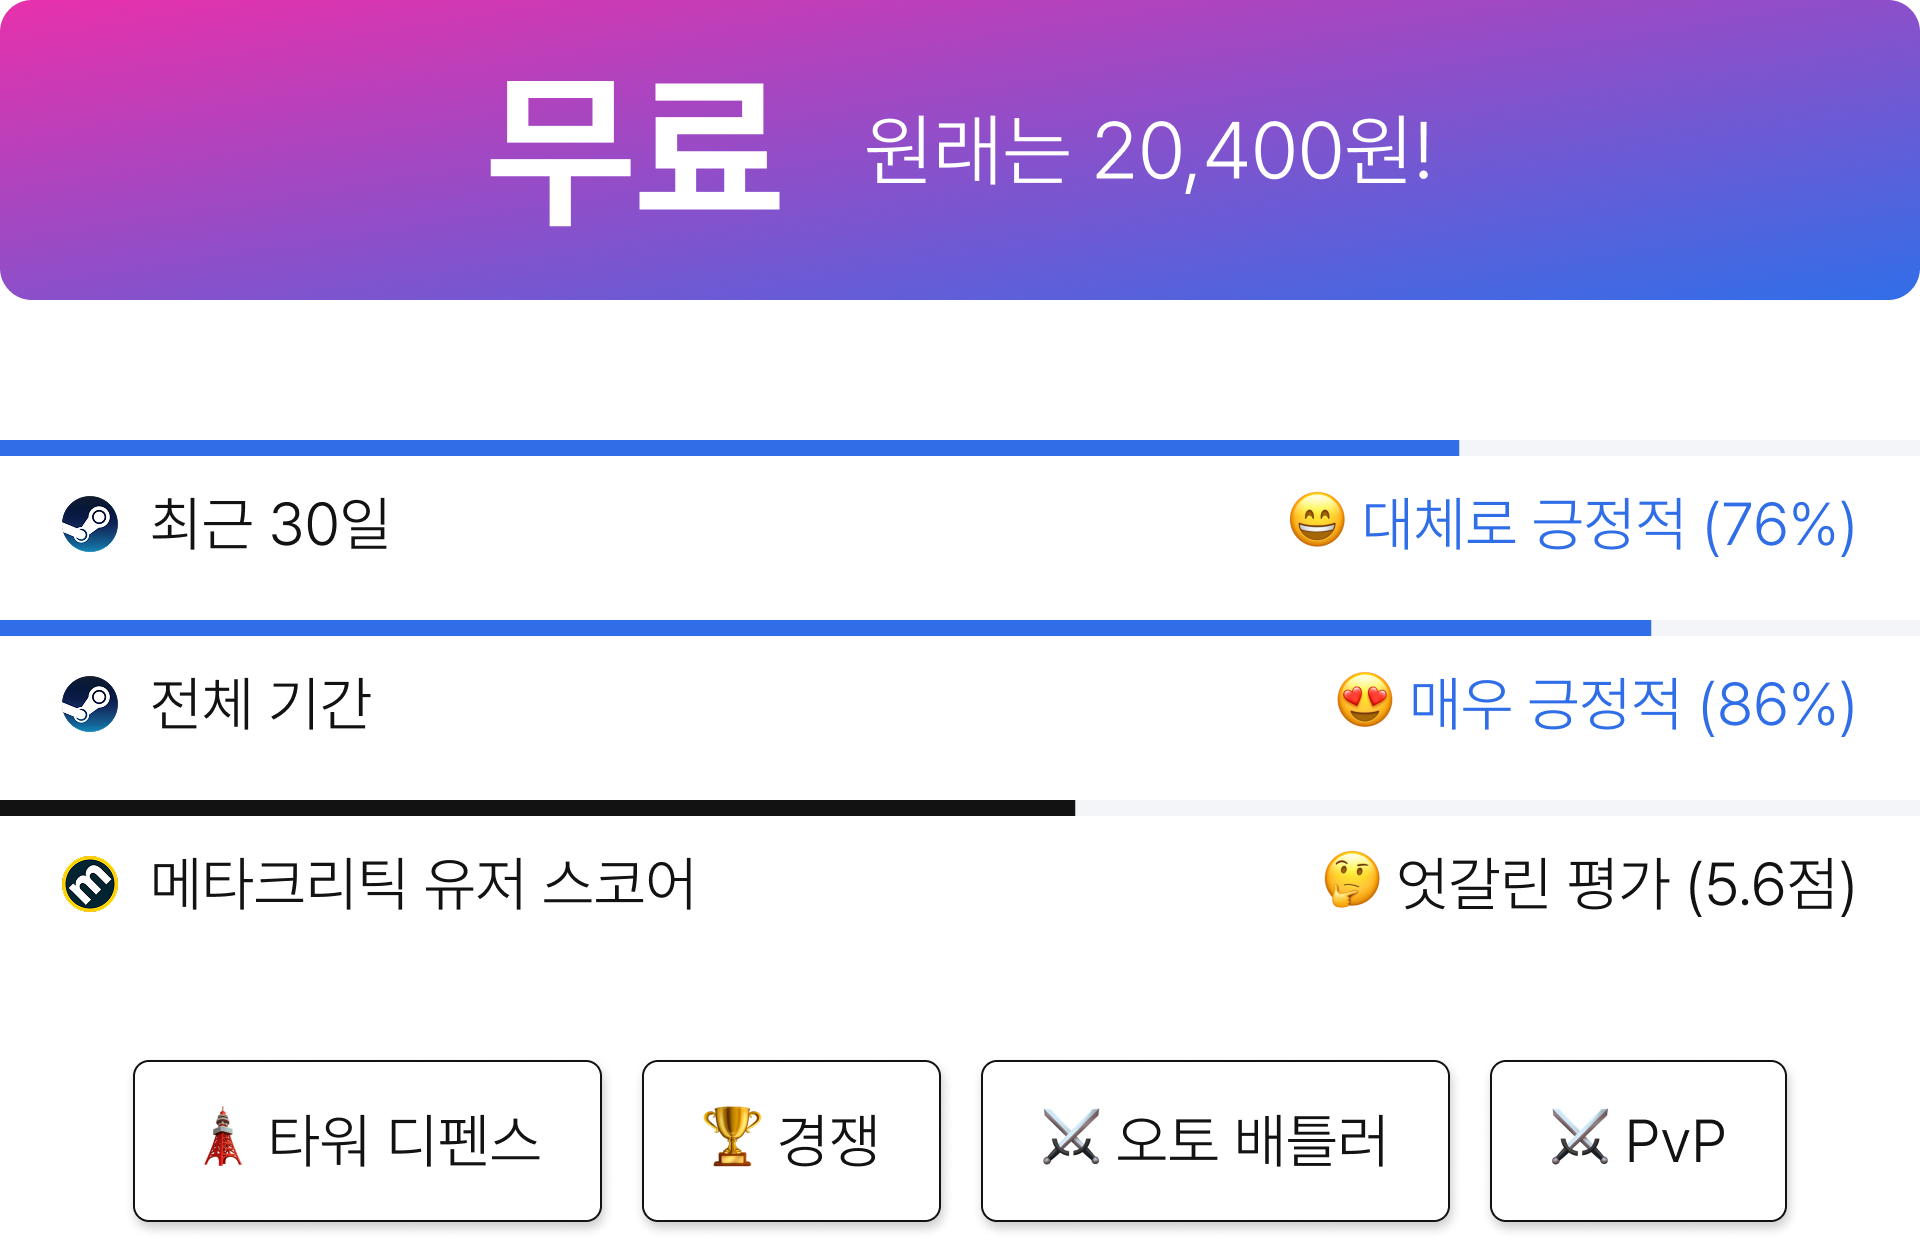Click the grinning emoji next to 대체로 긍정적
This screenshot has height=1240, width=1920.
coord(1317,520)
